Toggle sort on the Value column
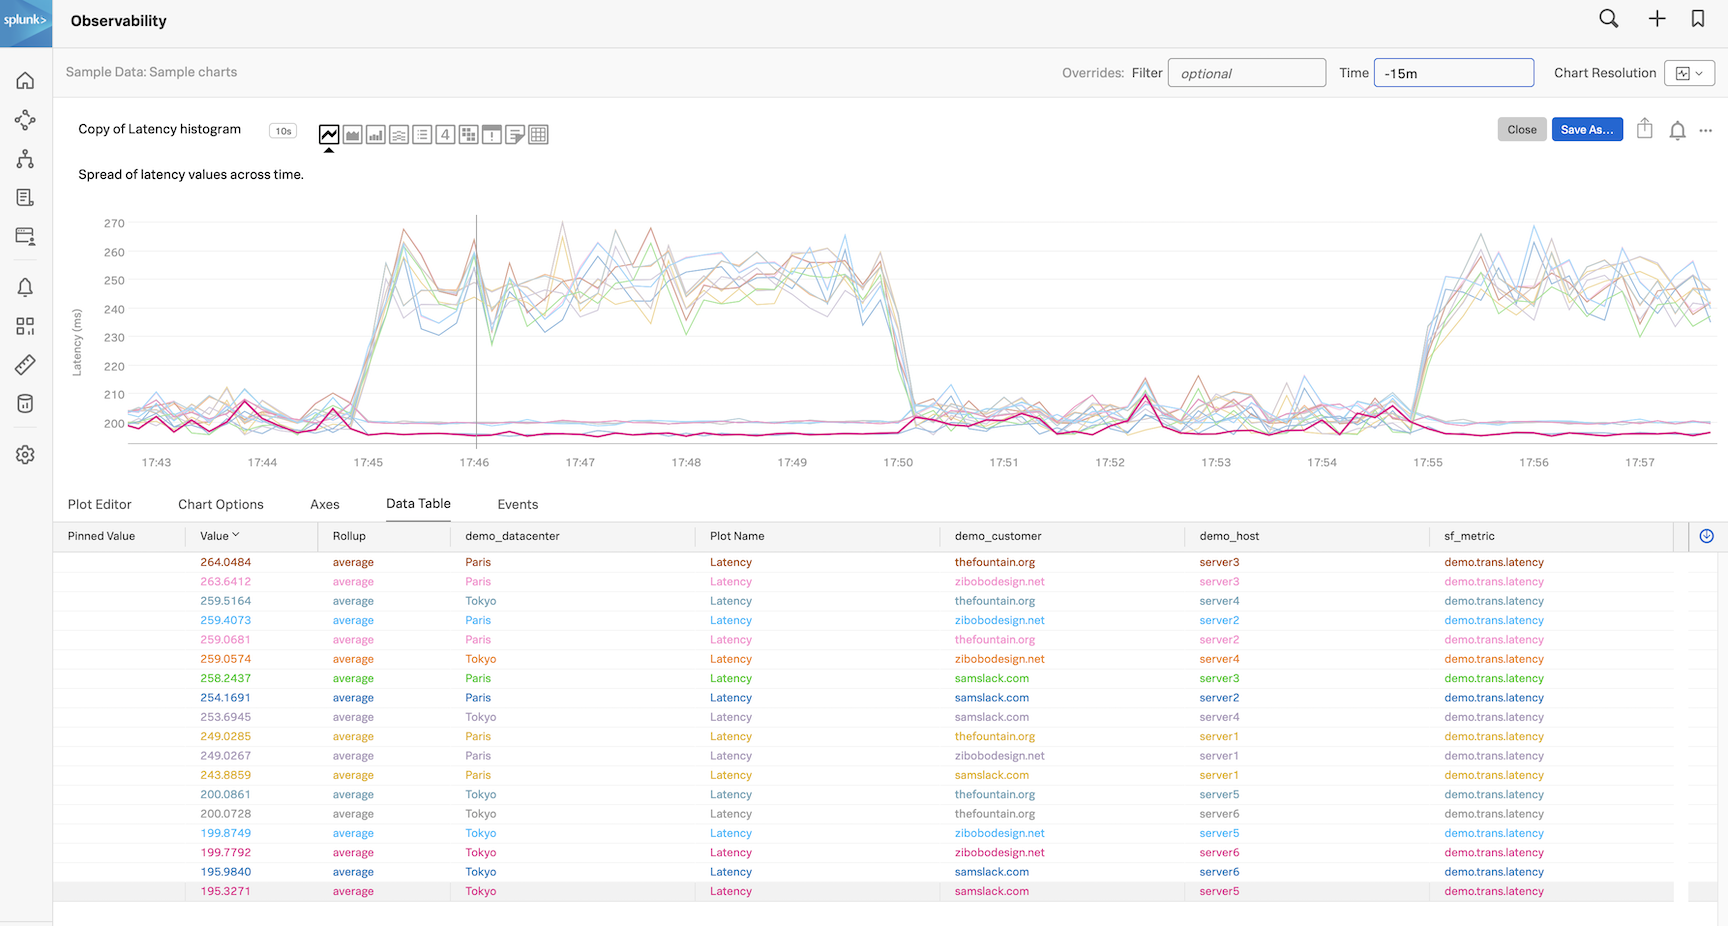1728x926 pixels. [x=220, y=536]
